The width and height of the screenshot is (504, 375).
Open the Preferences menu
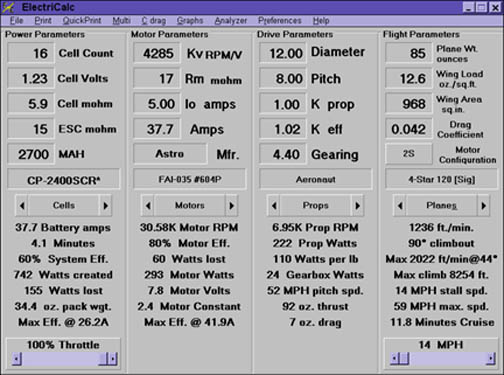[279, 21]
